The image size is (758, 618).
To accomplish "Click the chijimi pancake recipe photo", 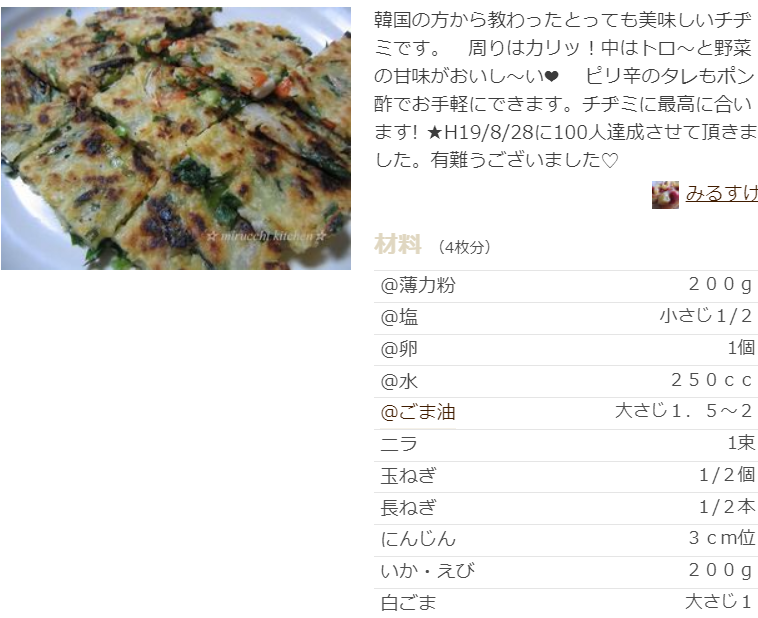I will 176,138.
